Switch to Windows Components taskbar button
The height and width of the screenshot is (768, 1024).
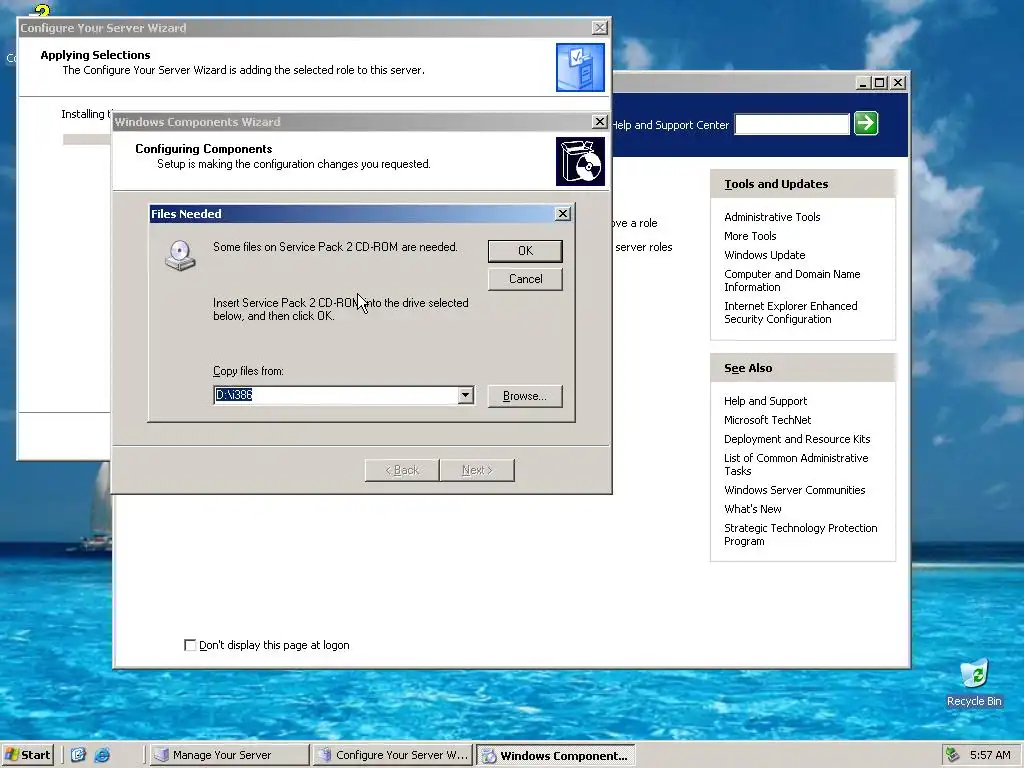coord(555,755)
